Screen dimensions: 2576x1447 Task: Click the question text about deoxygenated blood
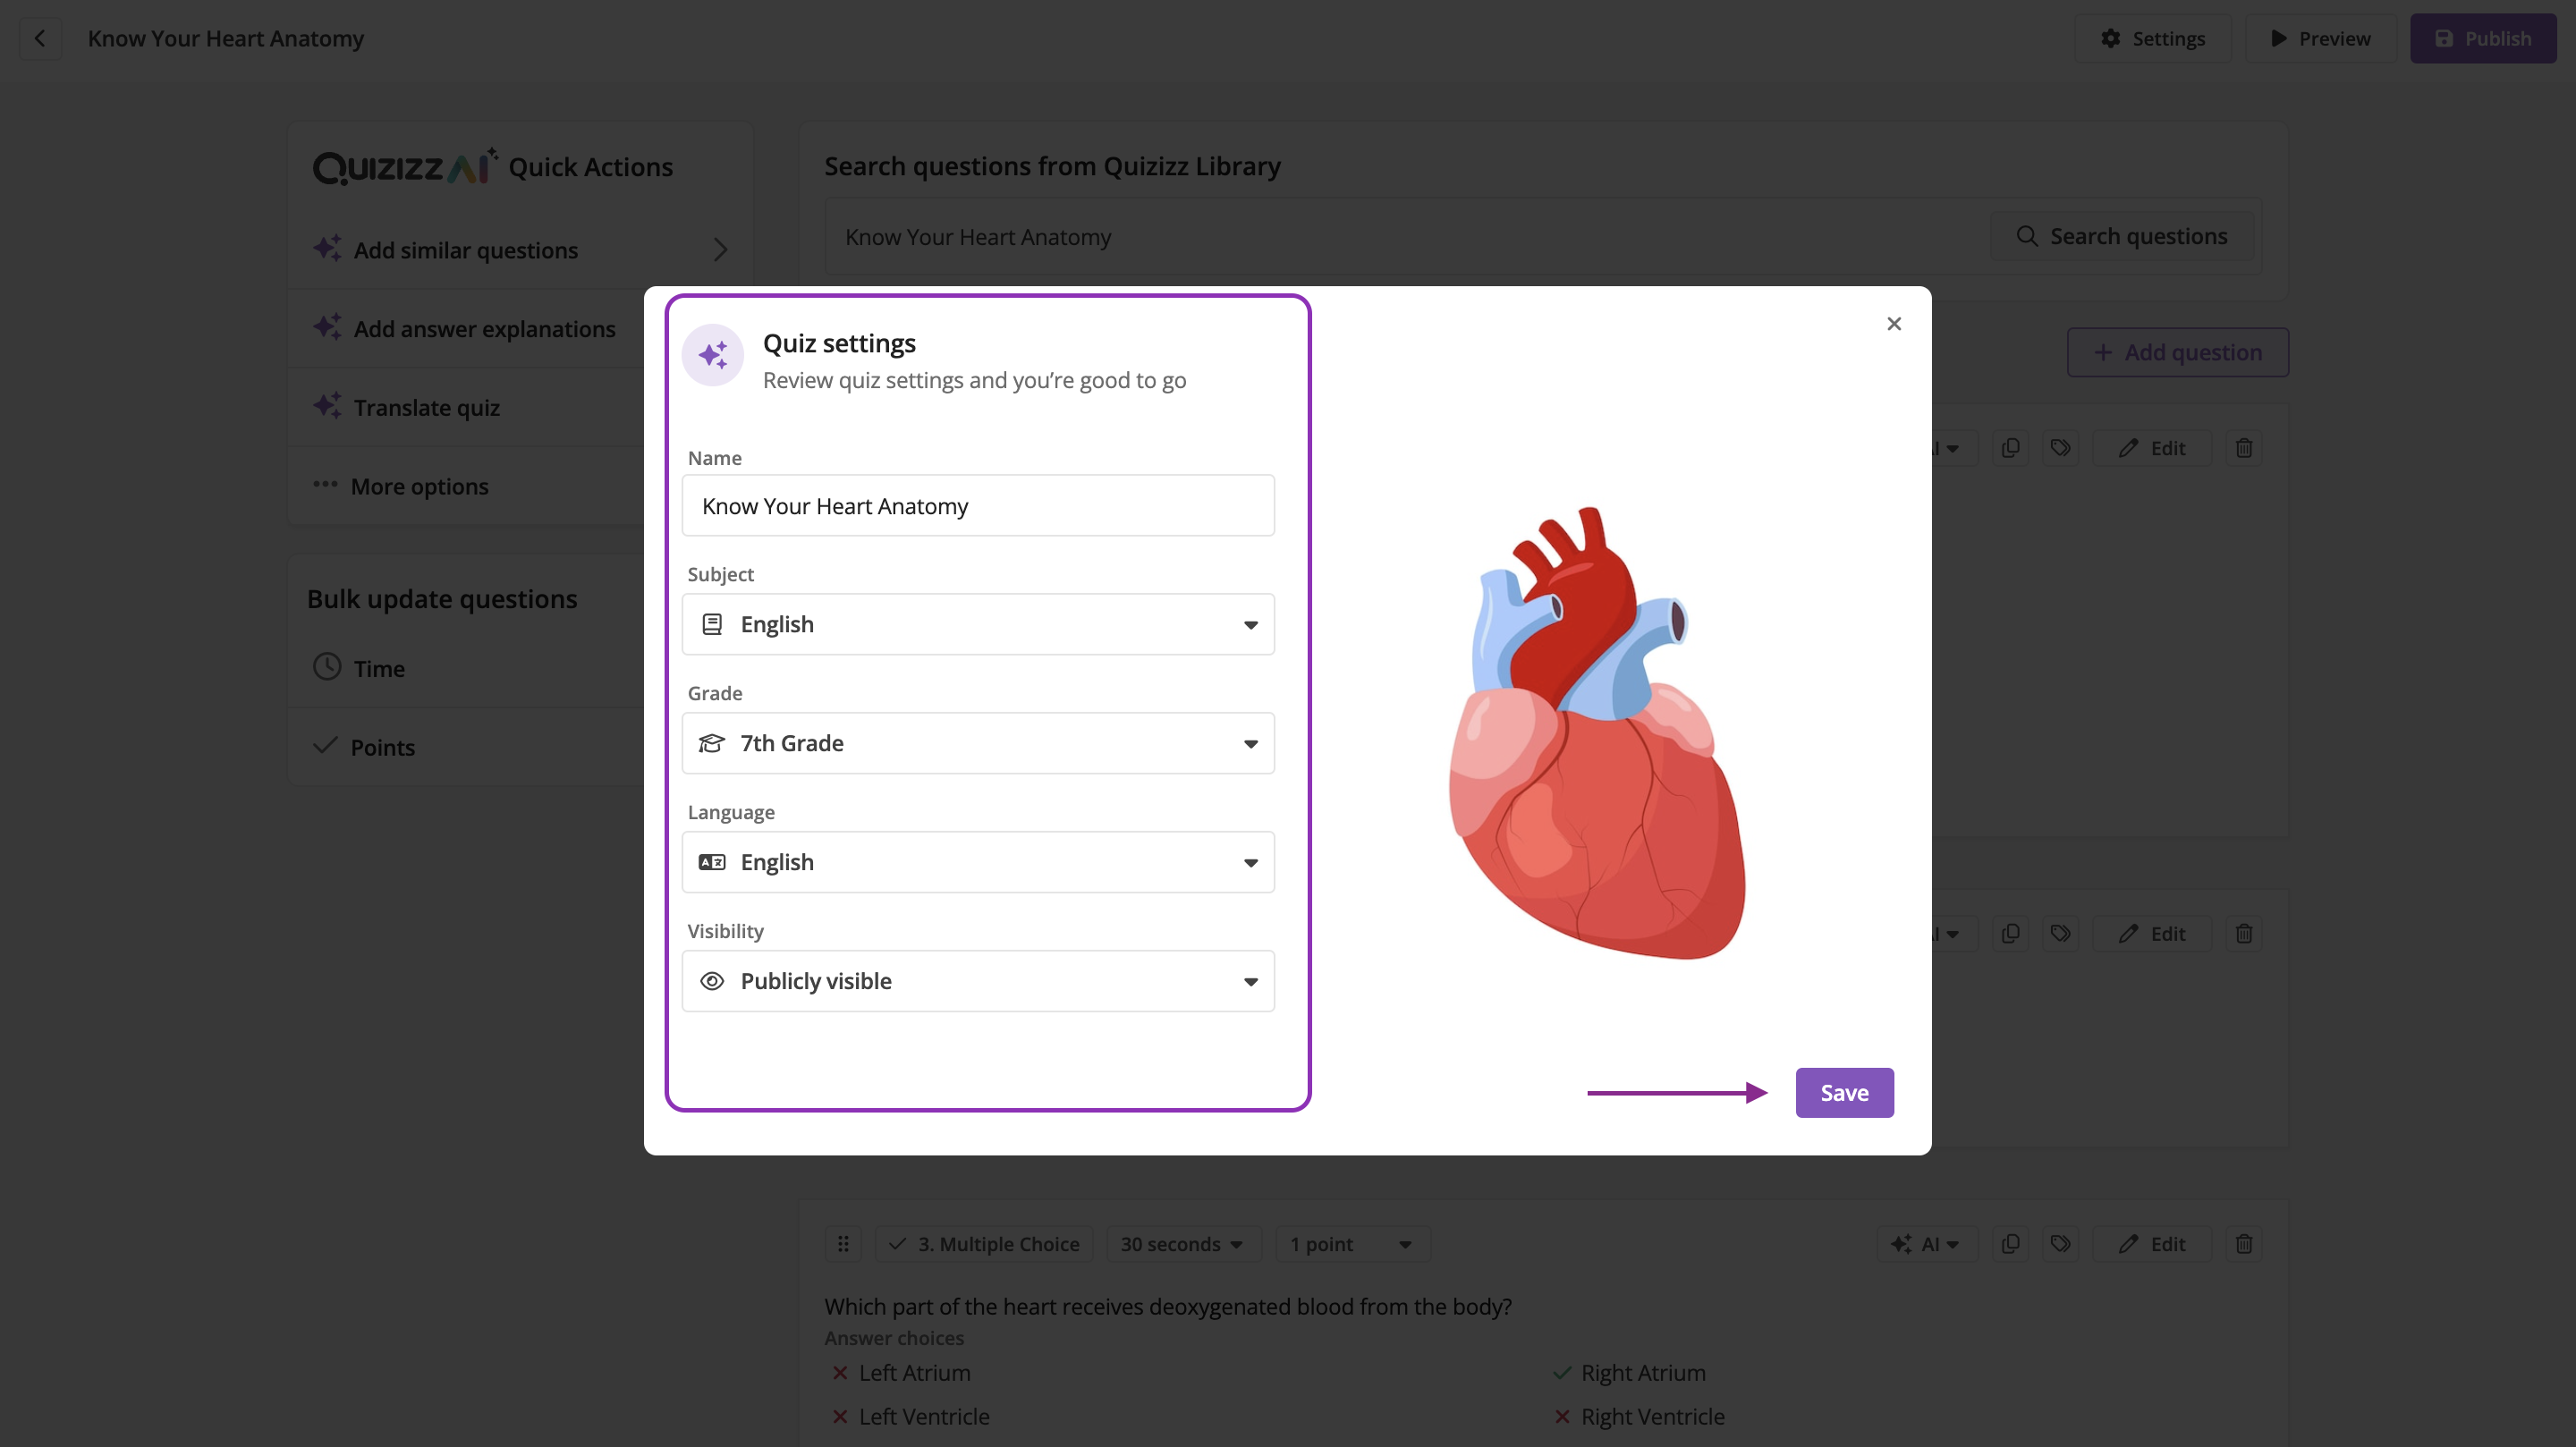click(x=1167, y=1306)
